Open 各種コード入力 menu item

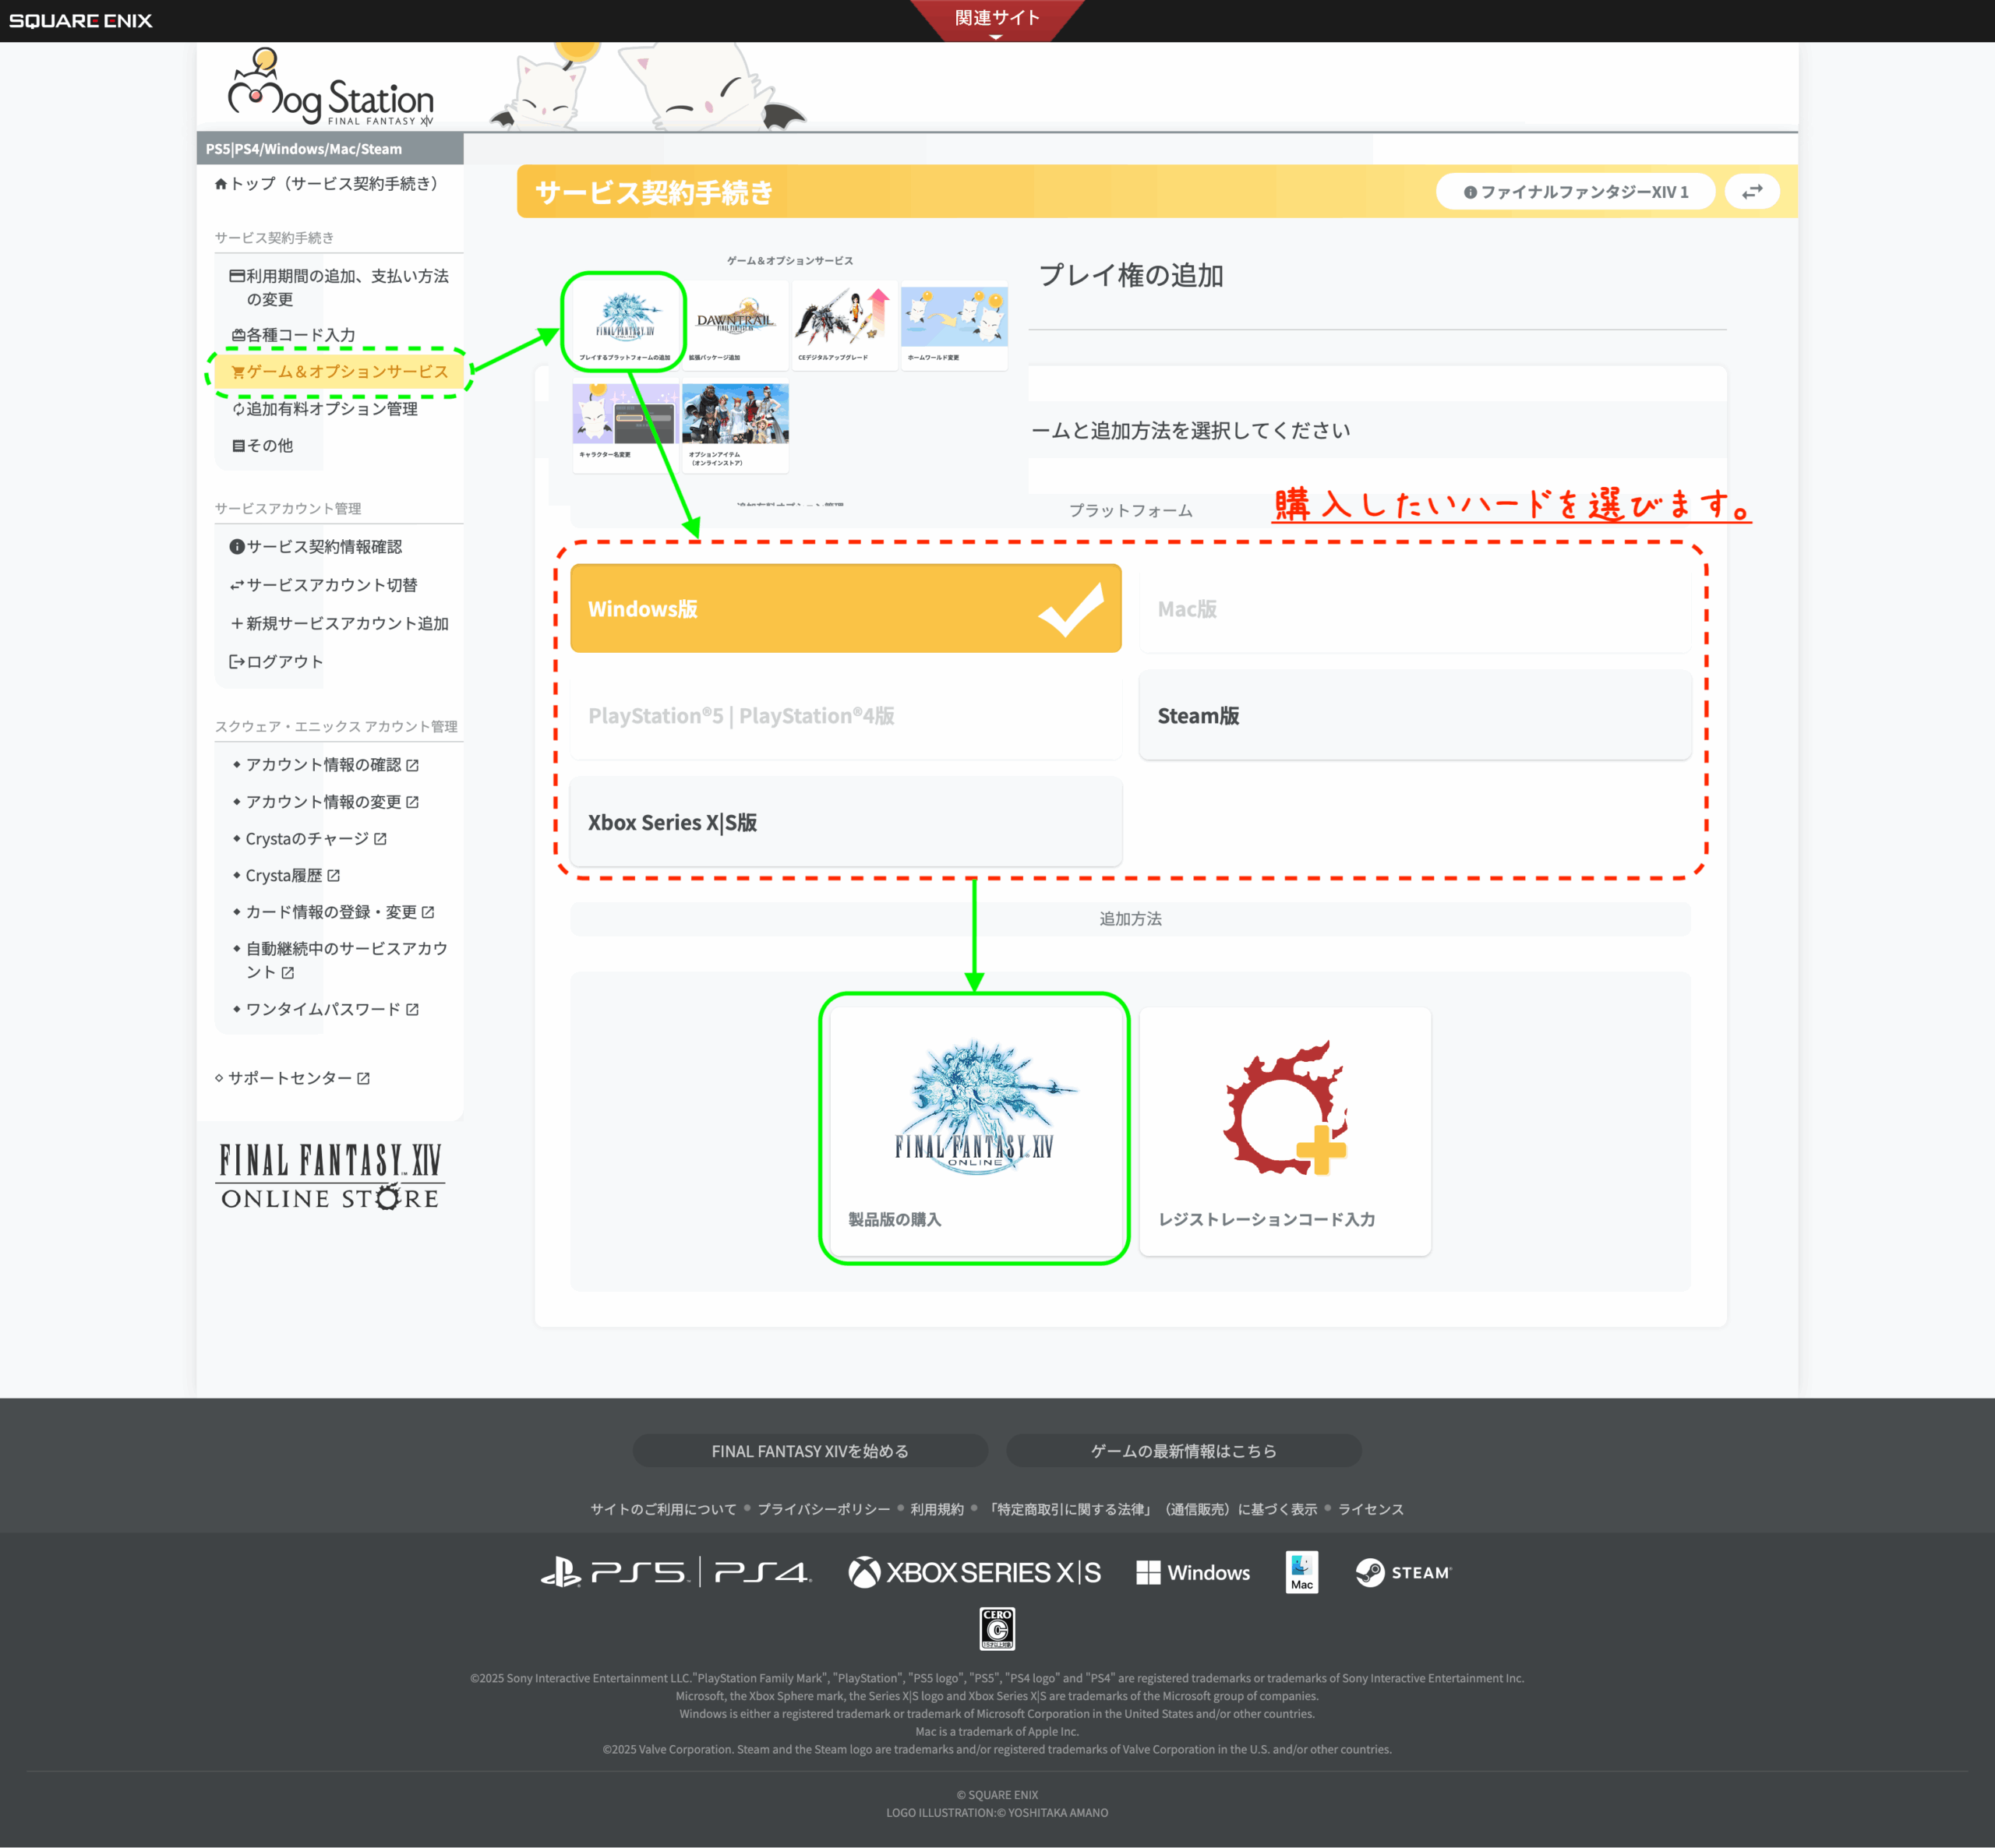[293, 335]
